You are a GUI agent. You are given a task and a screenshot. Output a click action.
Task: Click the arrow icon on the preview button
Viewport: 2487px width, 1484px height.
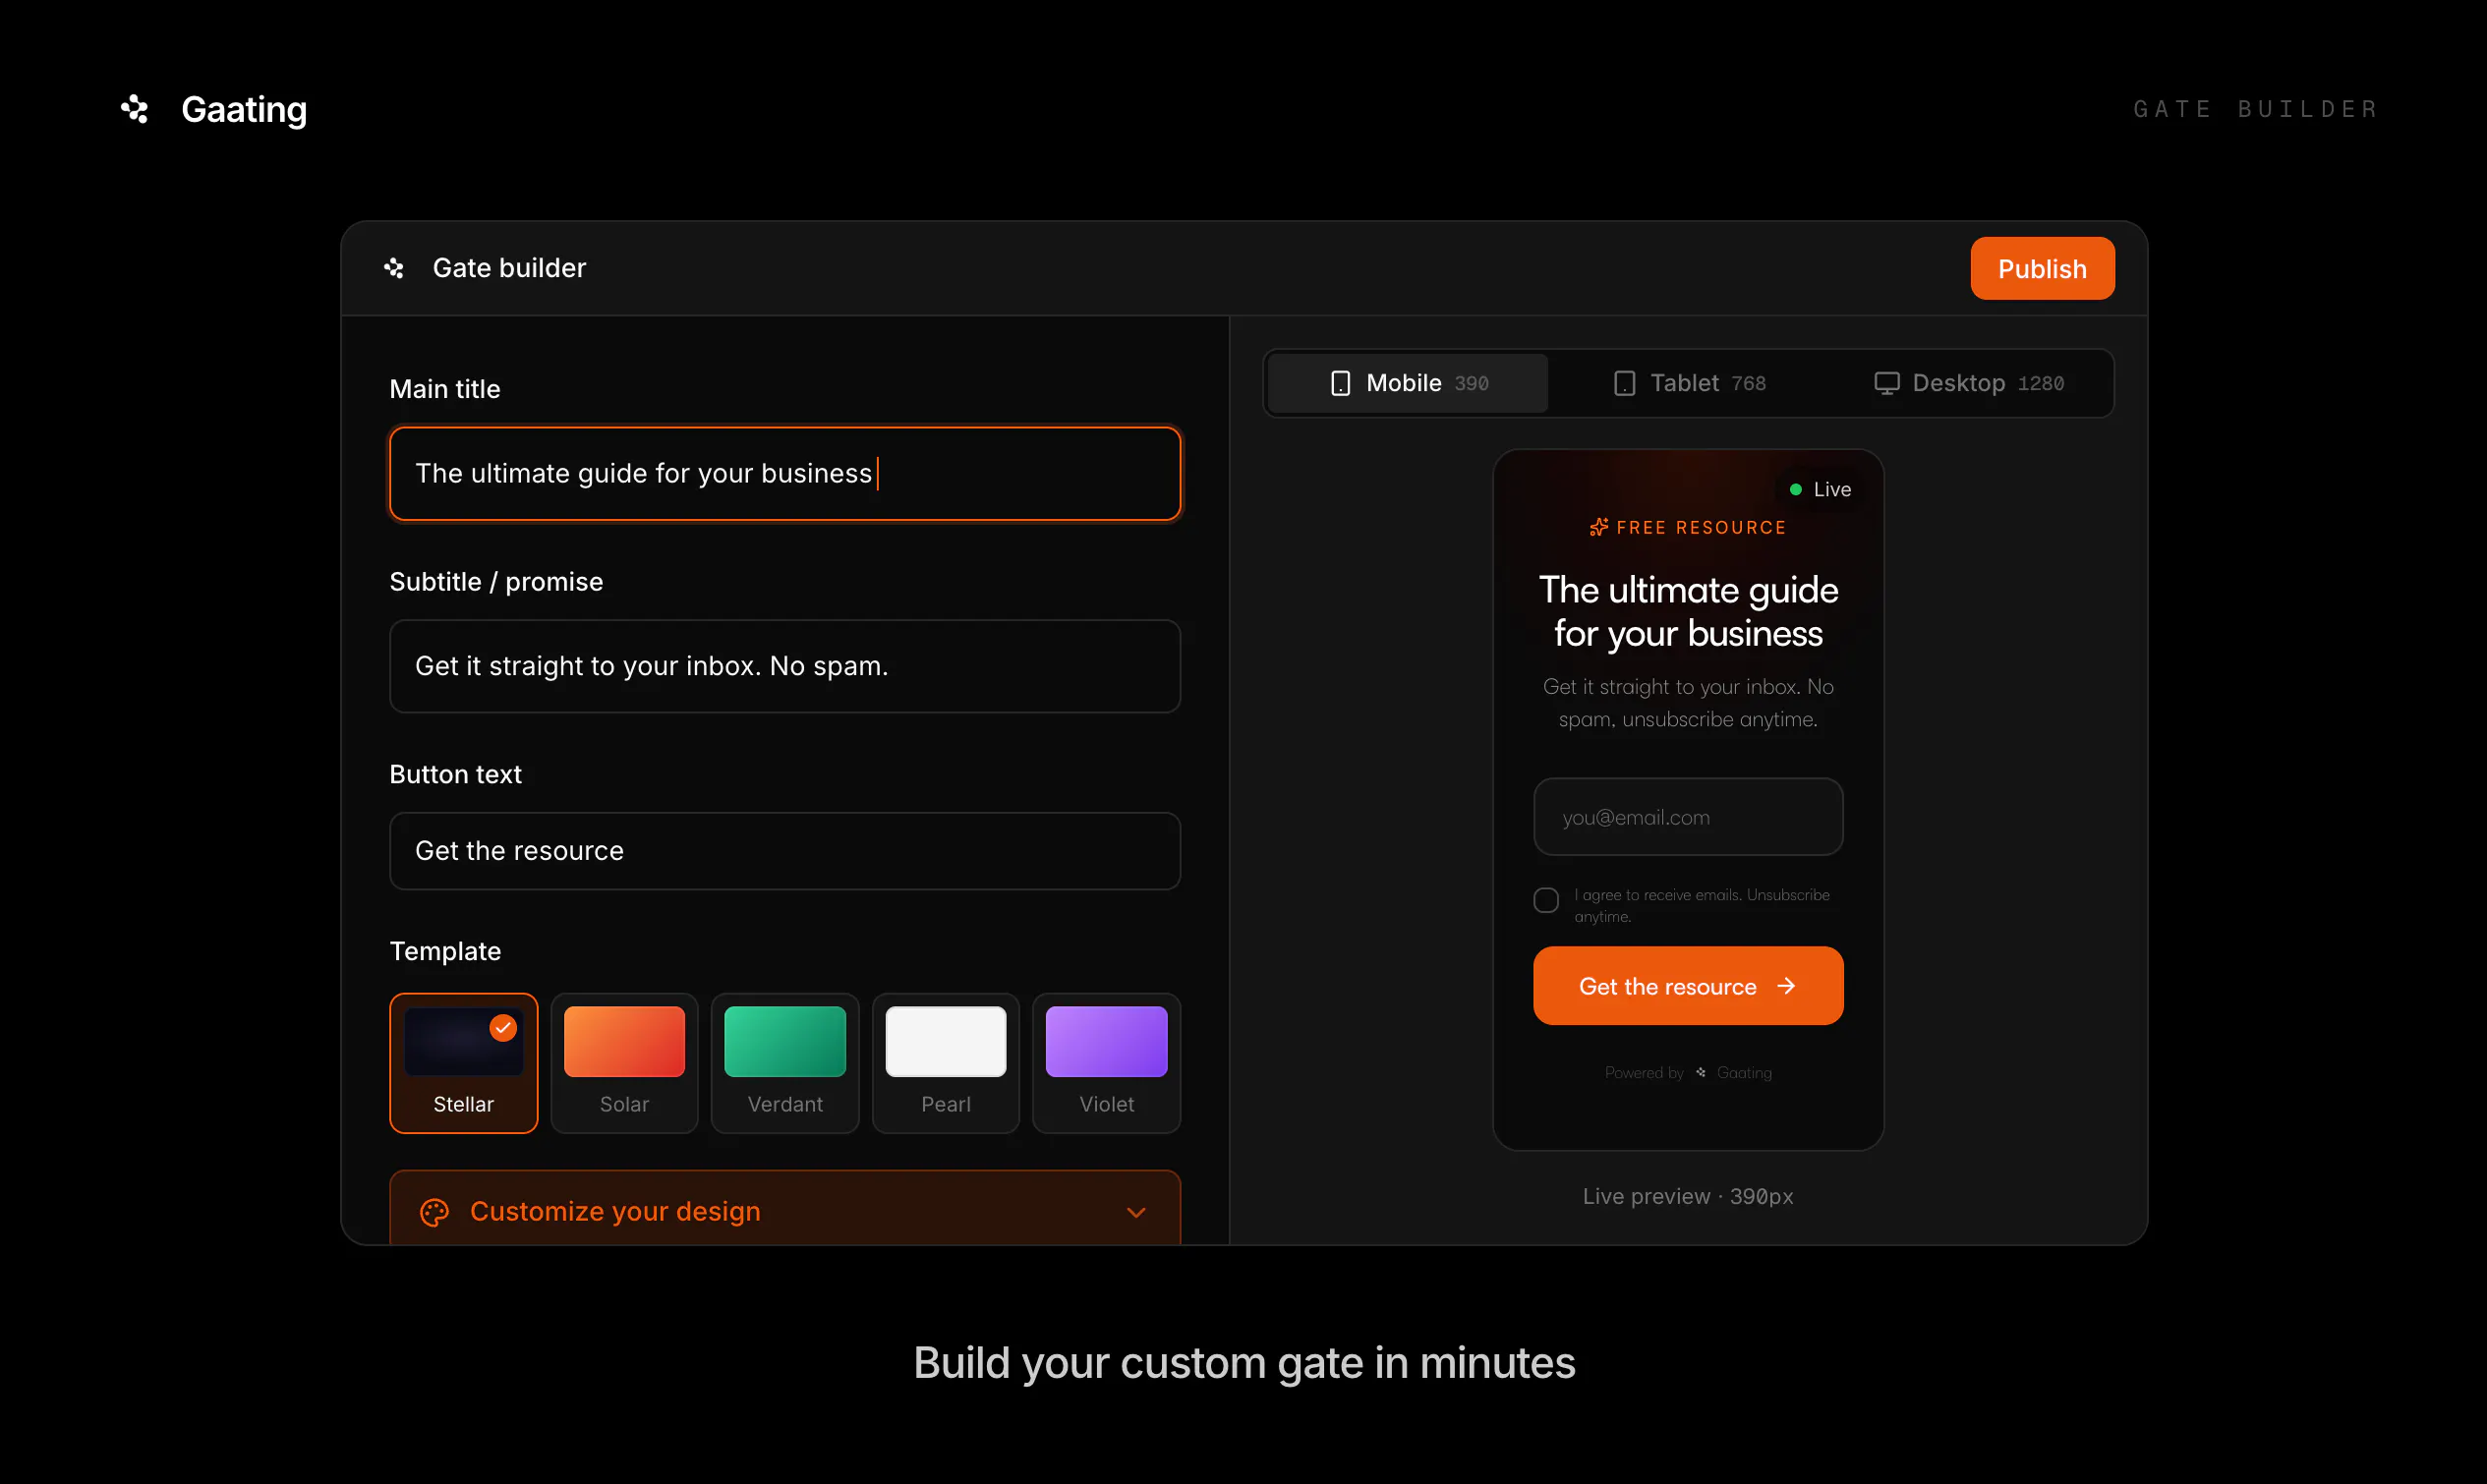tap(1786, 986)
